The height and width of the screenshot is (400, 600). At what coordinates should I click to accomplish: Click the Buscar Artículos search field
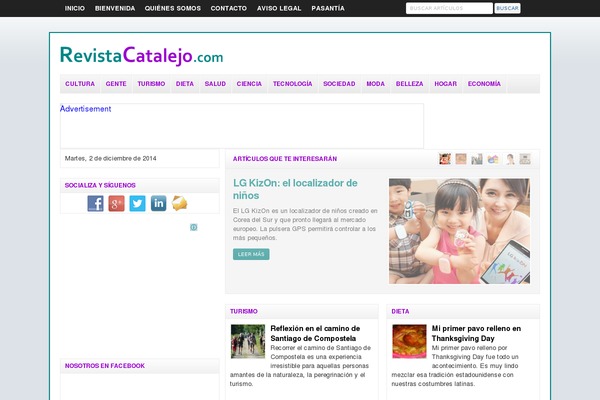pyautogui.click(x=449, y=8)
